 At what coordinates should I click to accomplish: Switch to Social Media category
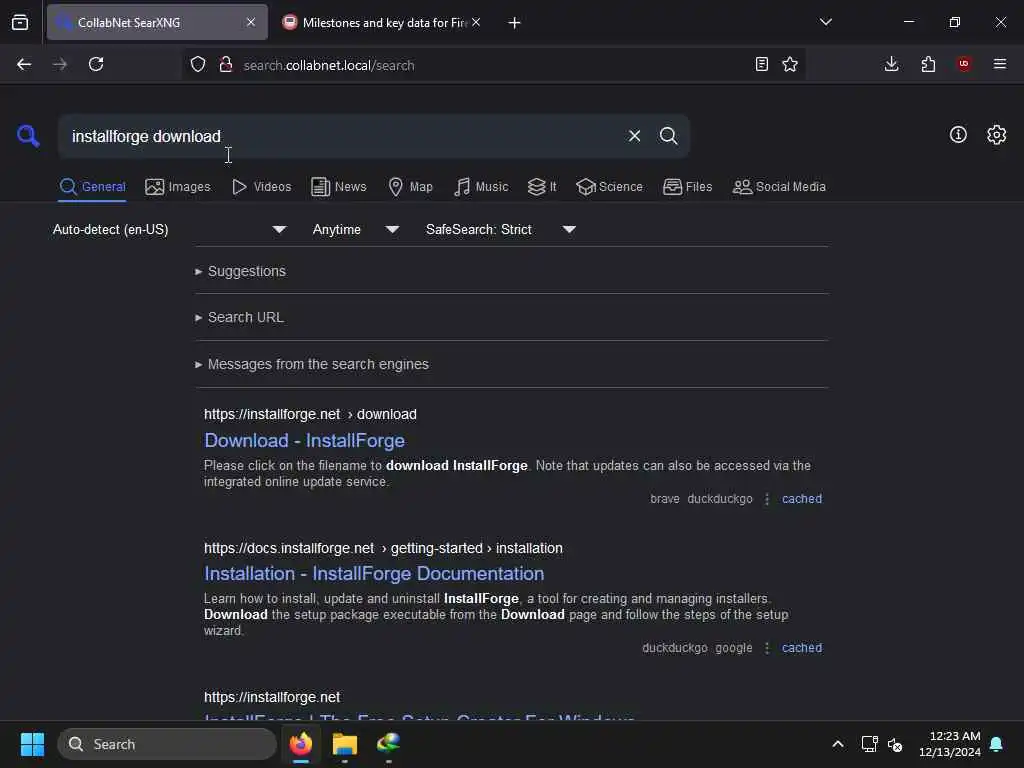pos(779,187)
